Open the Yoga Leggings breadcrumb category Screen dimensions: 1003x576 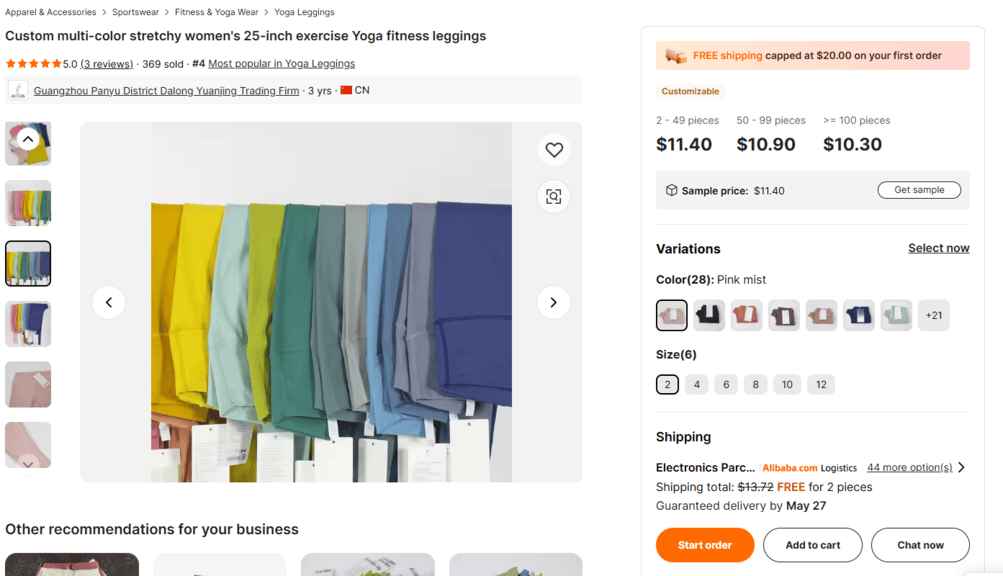point(303,12)
